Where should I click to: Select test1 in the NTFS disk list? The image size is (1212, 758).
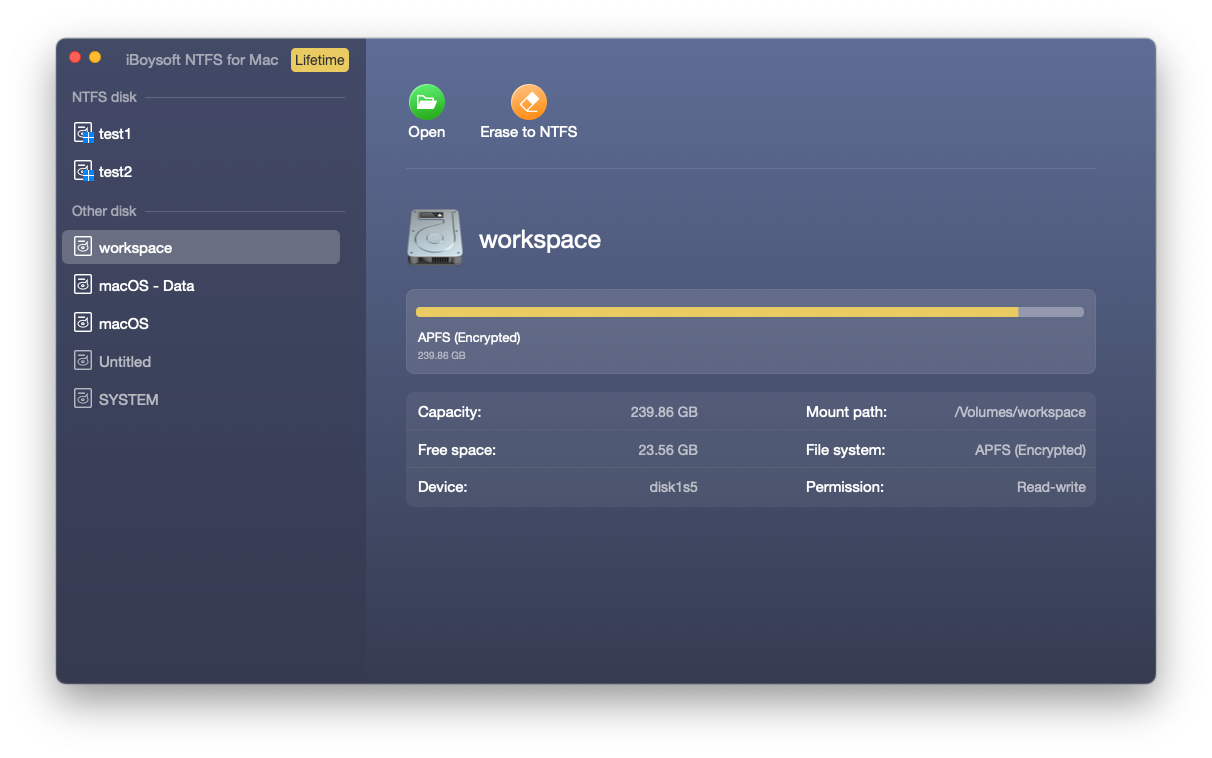[x=201, y=133]
